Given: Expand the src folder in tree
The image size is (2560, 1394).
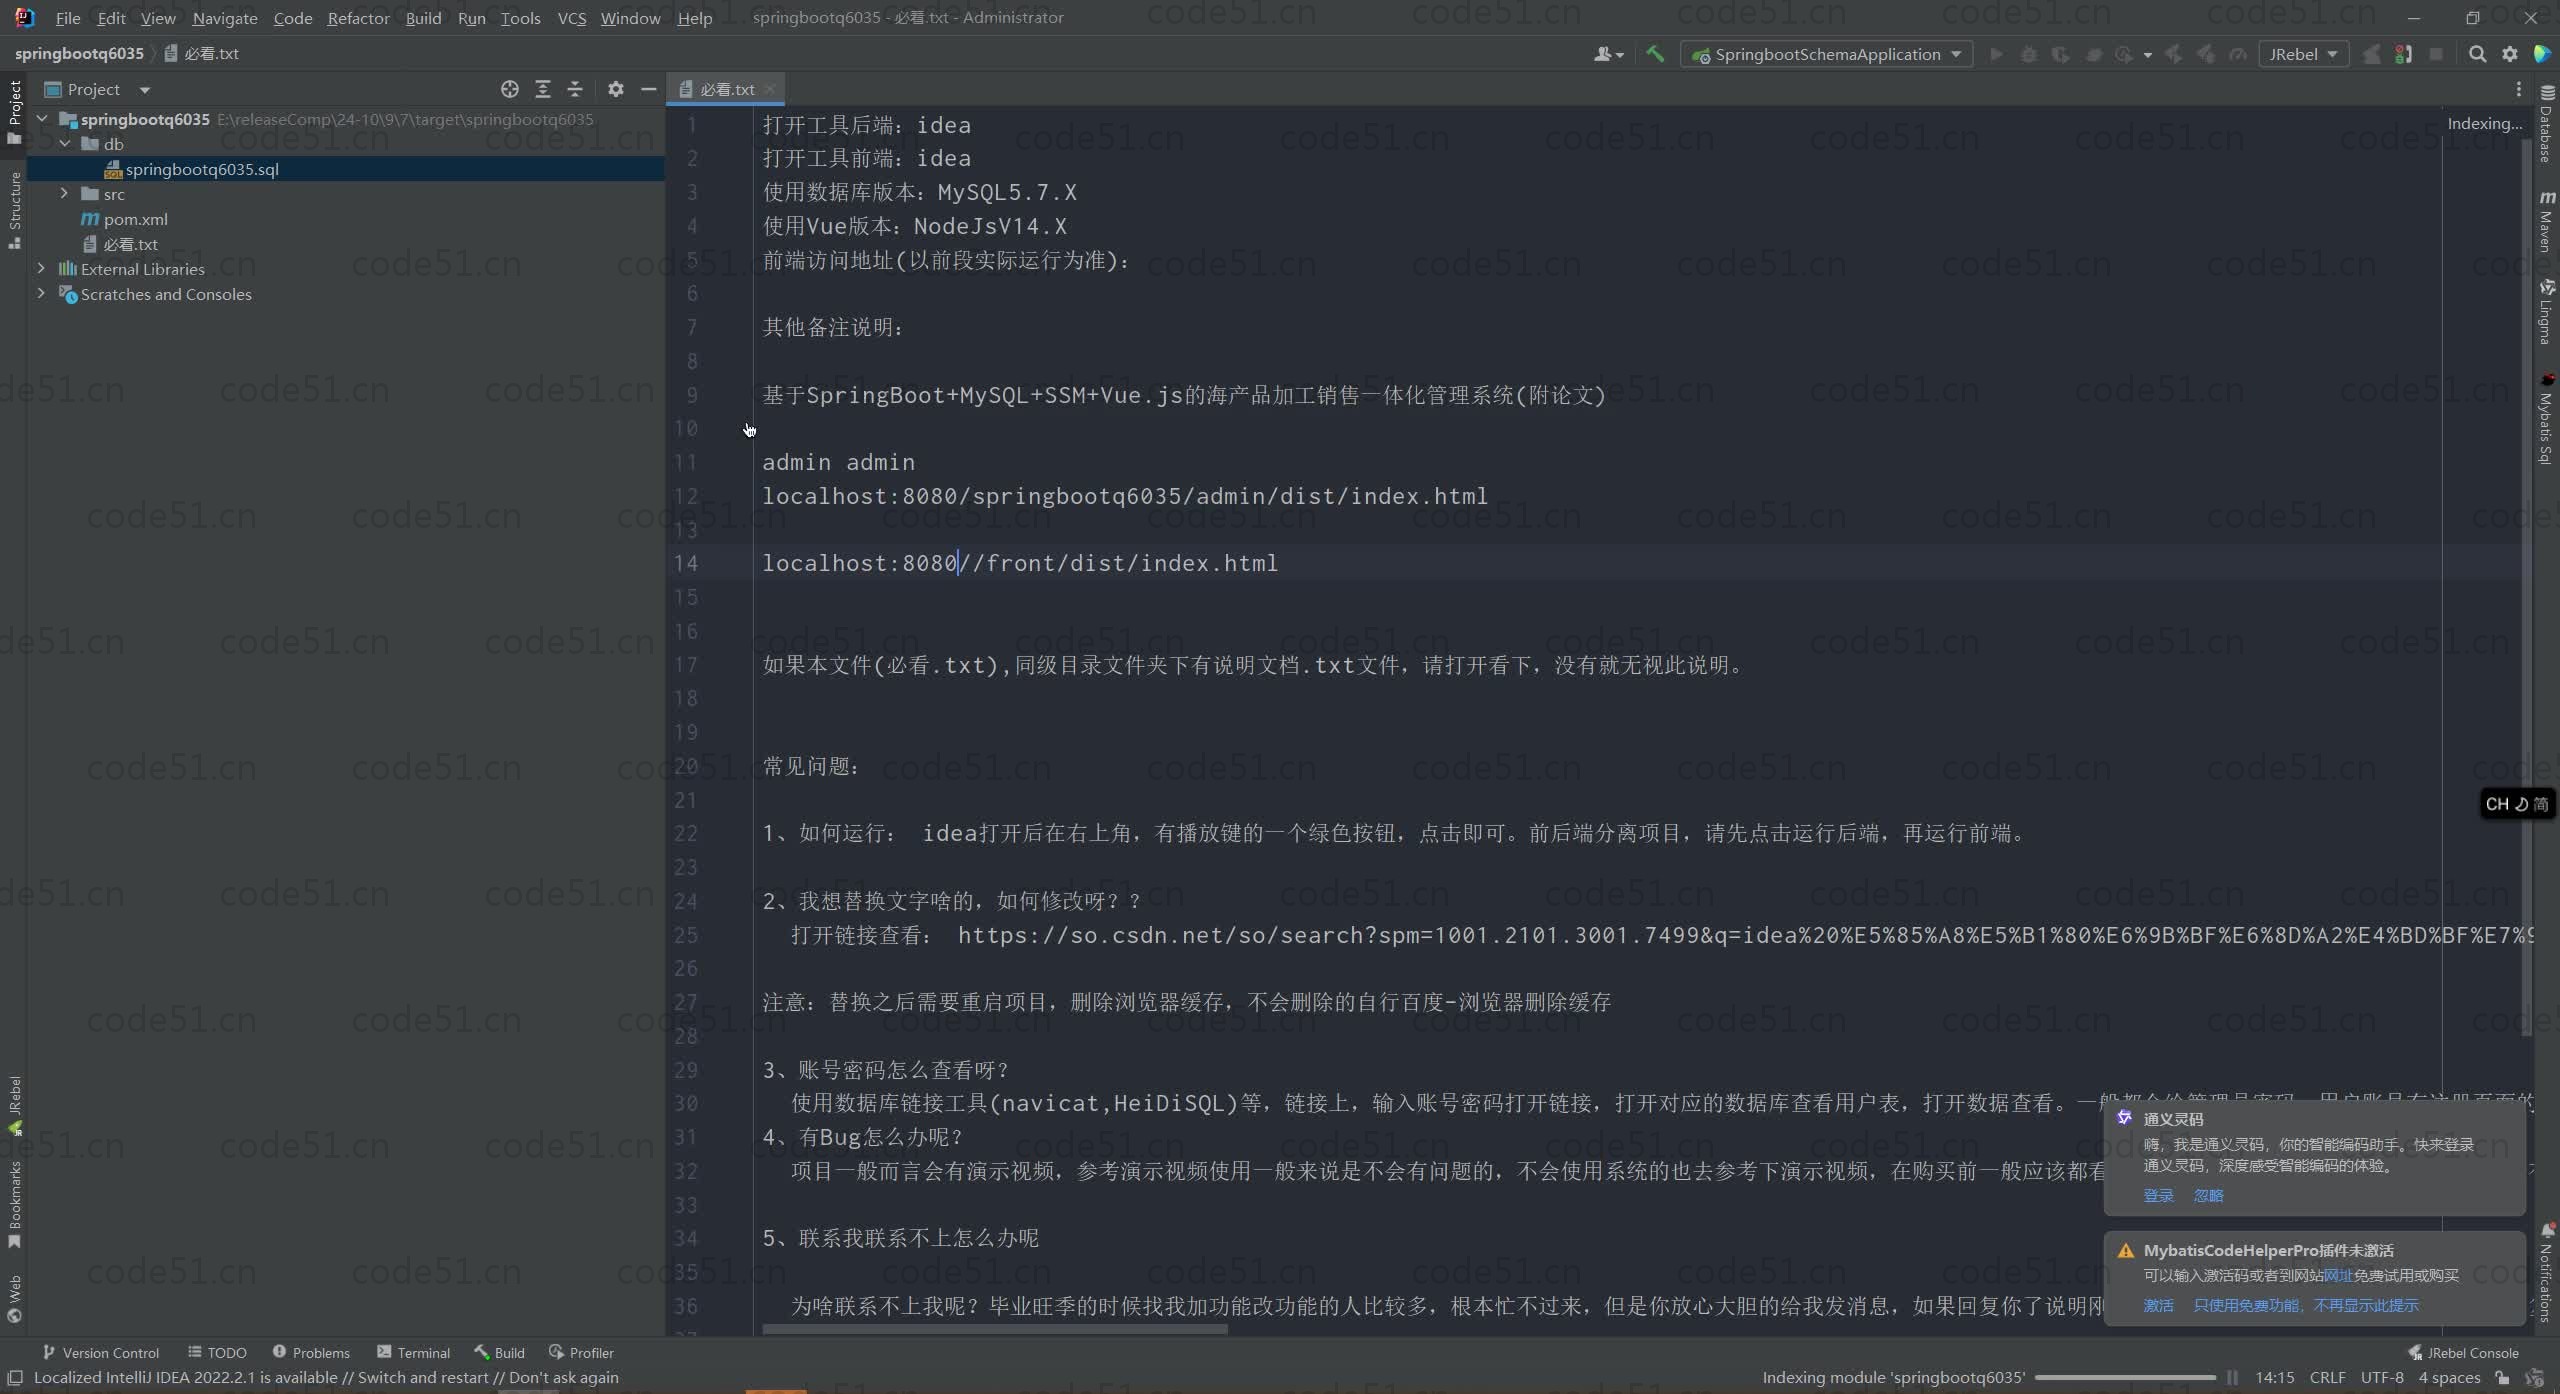Looking at the screenshot, I should pos(64,194).
